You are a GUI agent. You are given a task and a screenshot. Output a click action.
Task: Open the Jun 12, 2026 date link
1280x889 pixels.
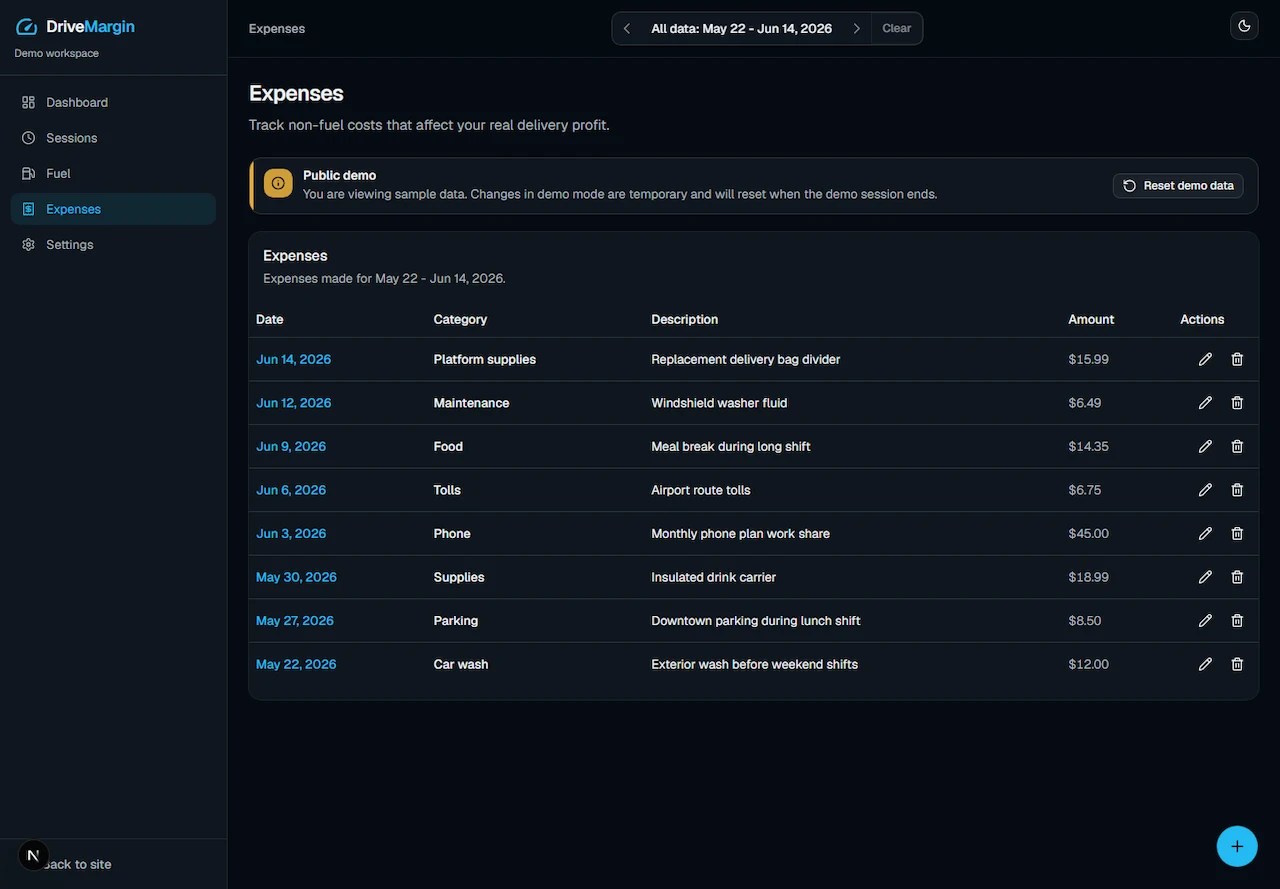point(294,403)
